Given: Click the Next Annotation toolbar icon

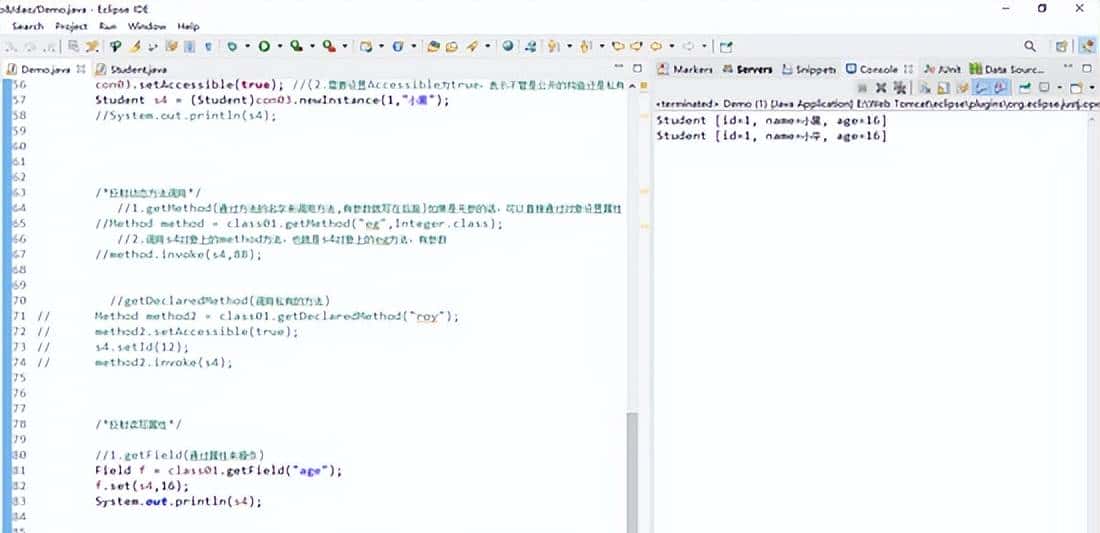Looking at the screenshot, I should 554,46.
